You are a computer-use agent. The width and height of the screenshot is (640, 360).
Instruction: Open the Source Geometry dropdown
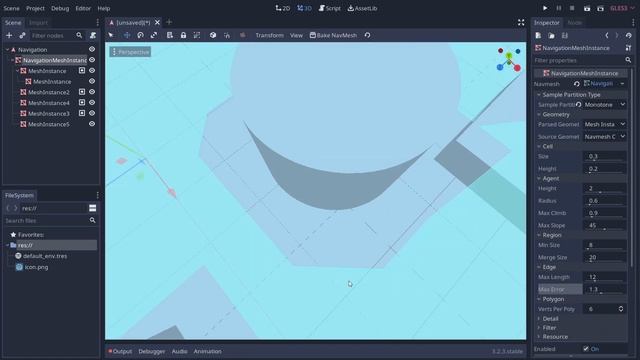point(605,137)
